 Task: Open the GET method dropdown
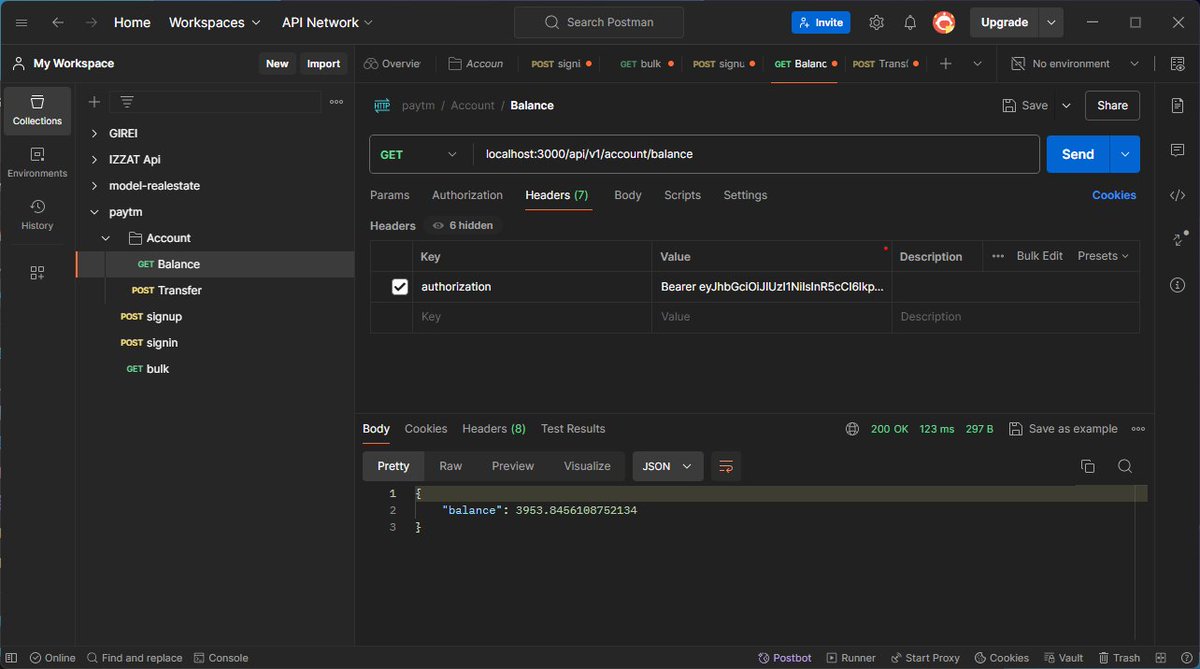pyautogui.click(x=420, y=154)
